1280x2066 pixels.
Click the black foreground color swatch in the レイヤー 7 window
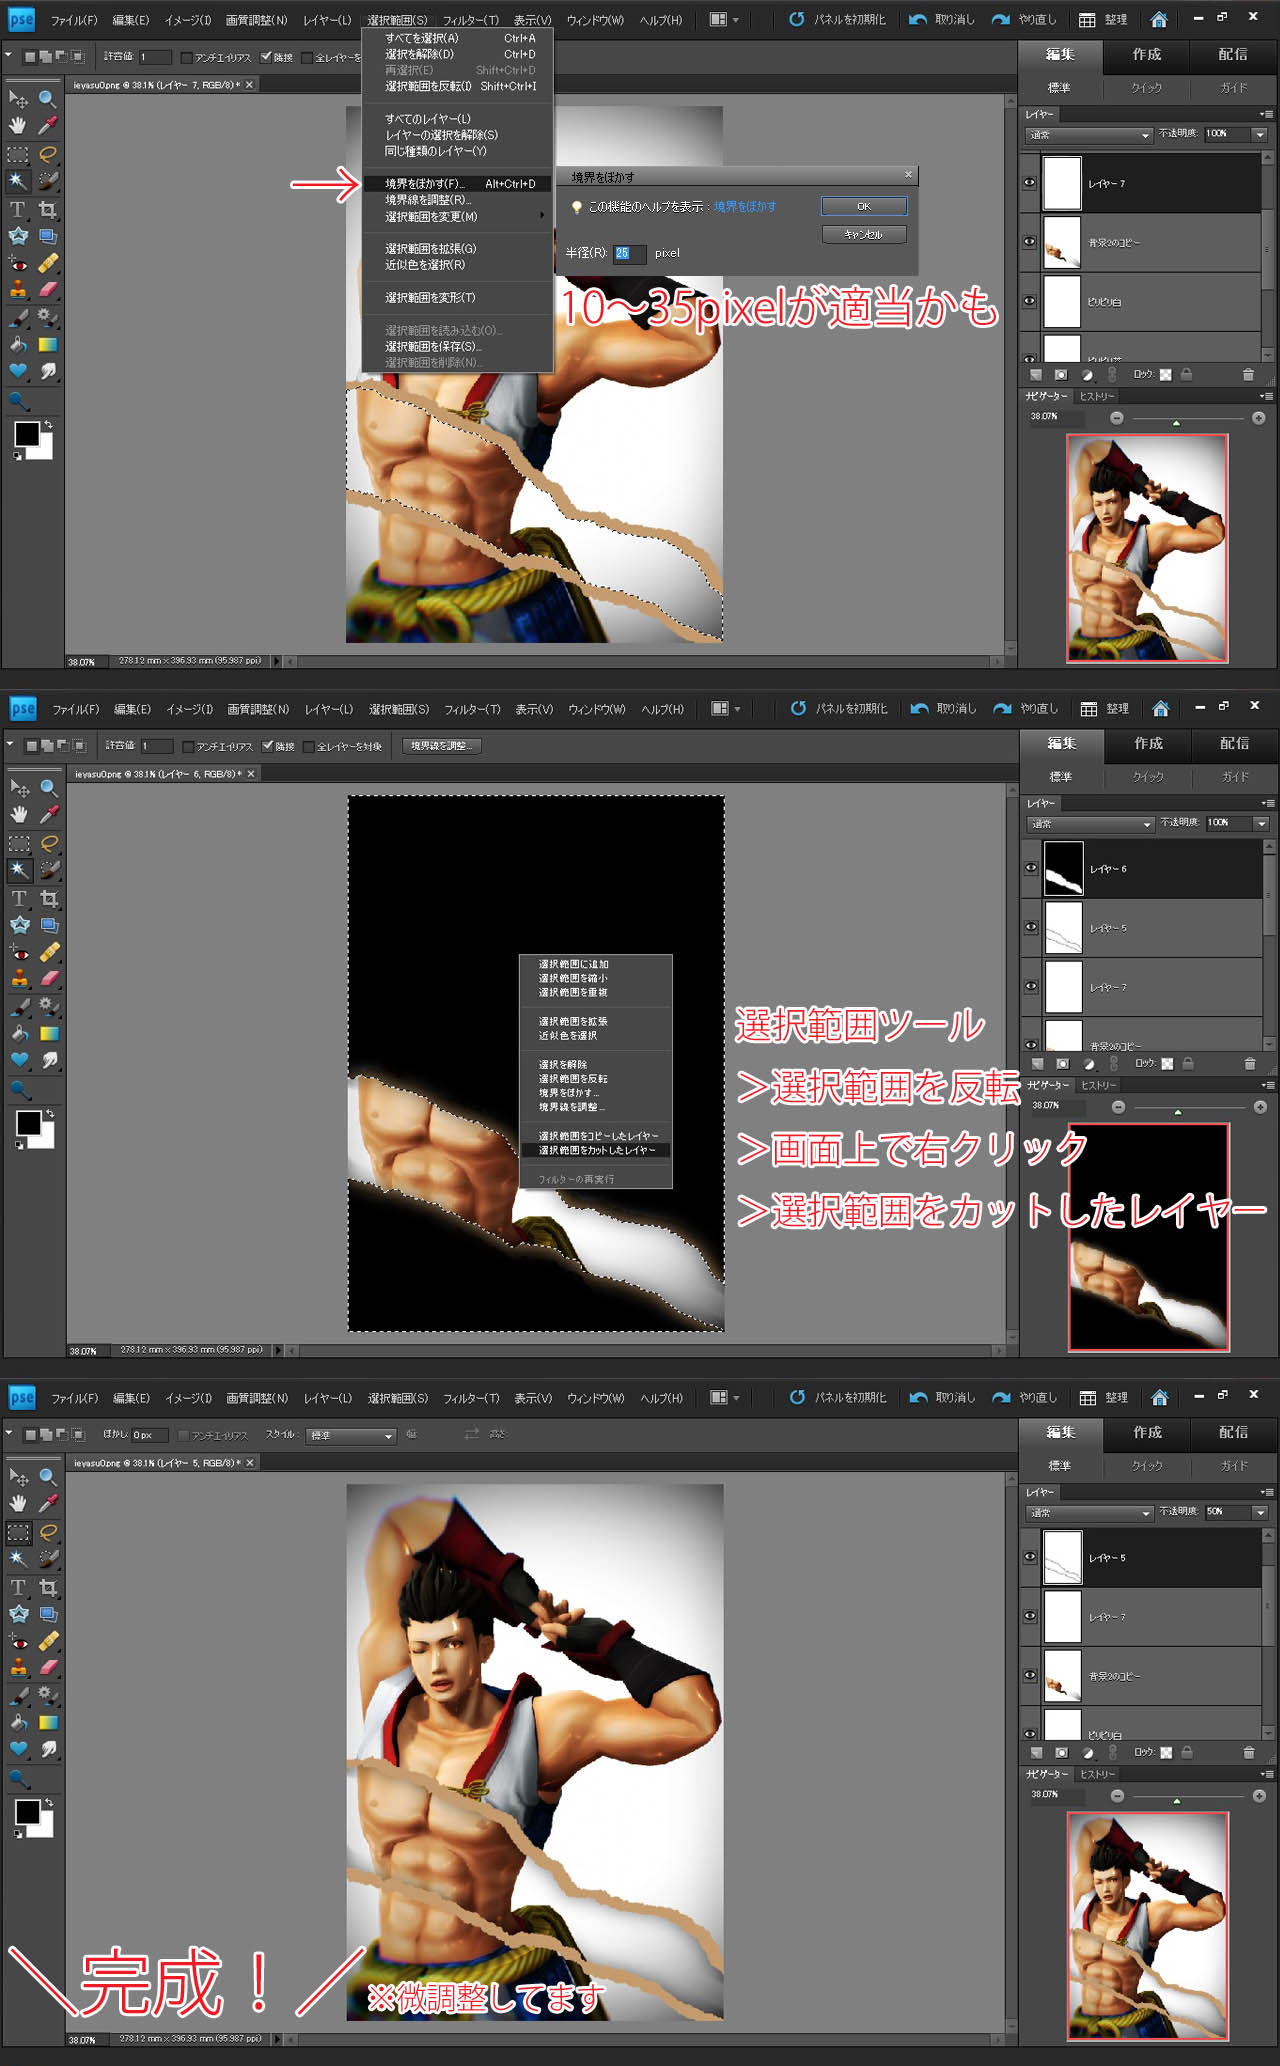pyautogui.click(x=27, y=433)
